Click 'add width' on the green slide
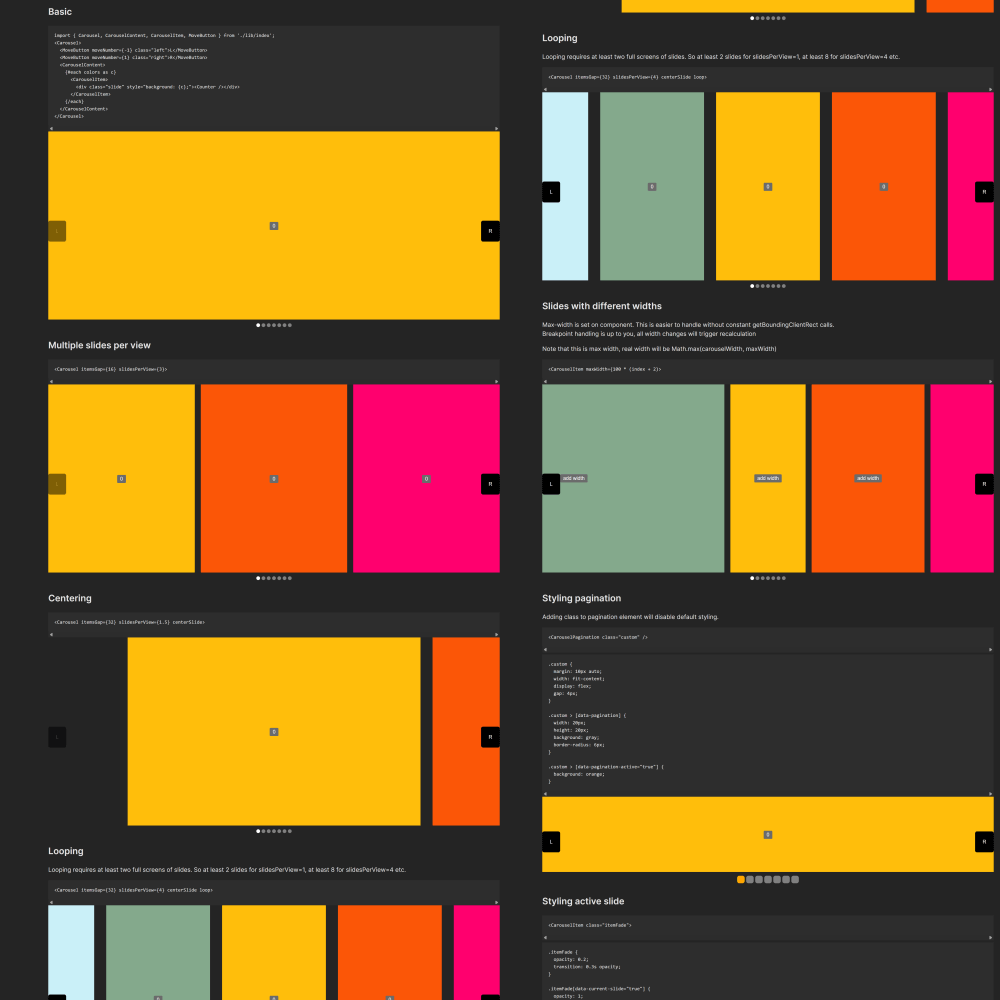This screenshot has width=1000, height=1000. pos(574,478)
